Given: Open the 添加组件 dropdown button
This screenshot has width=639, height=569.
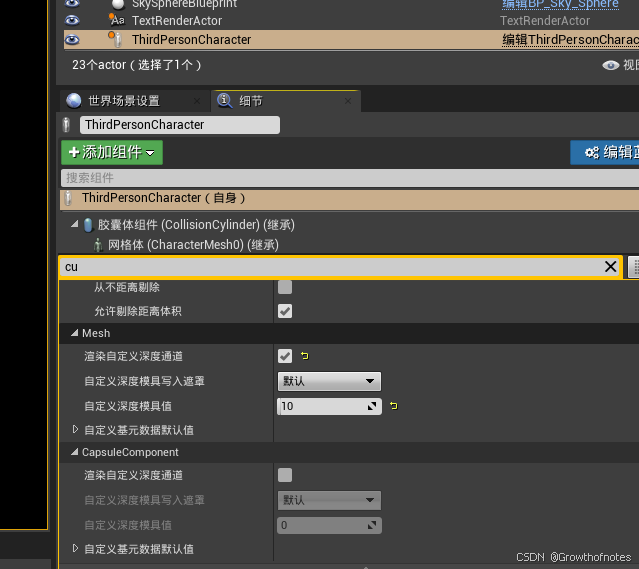Looking at the screenshot, I should pos(112,152).
